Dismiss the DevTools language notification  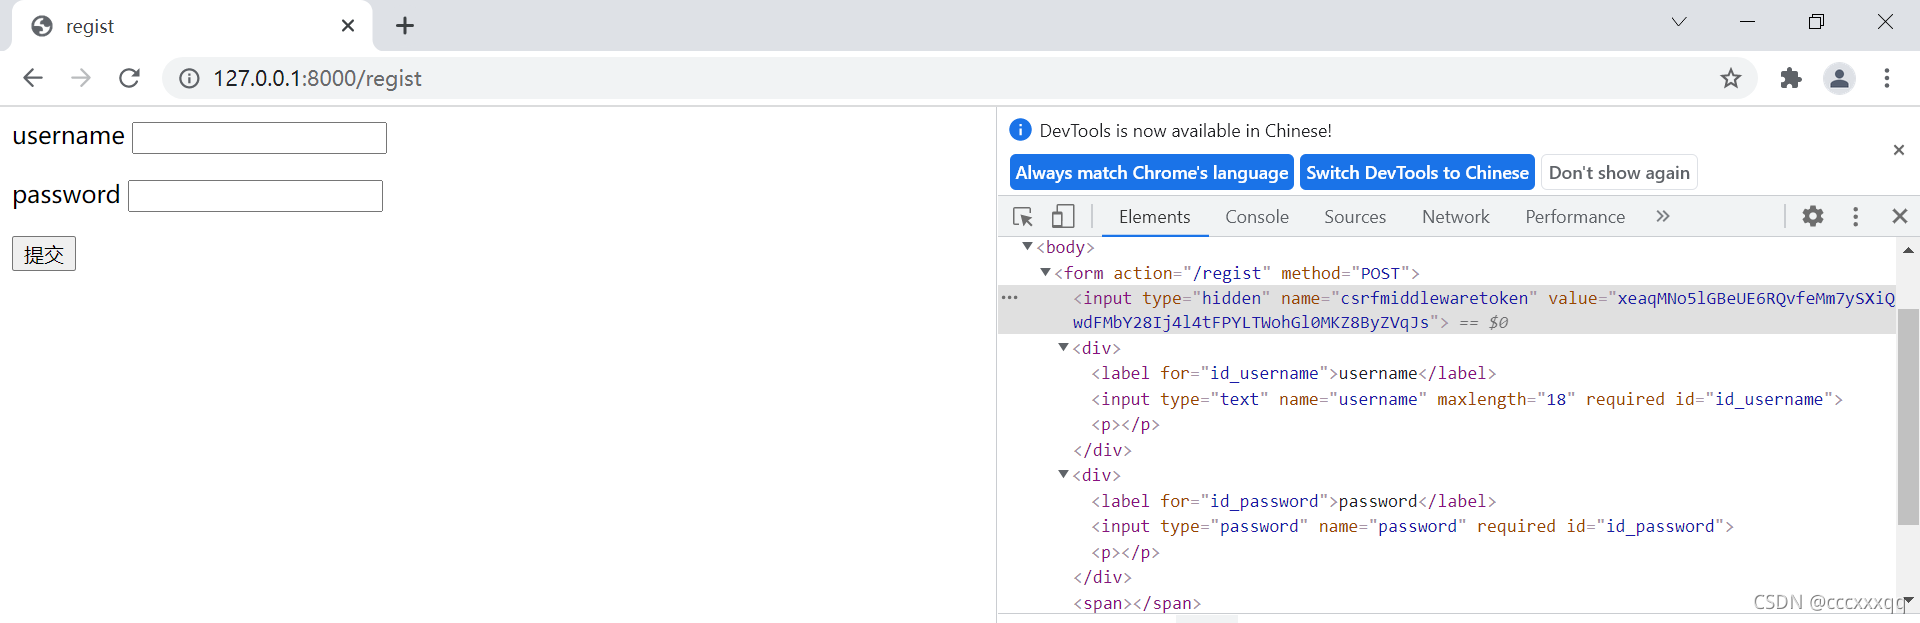(x=1899, y=150)
